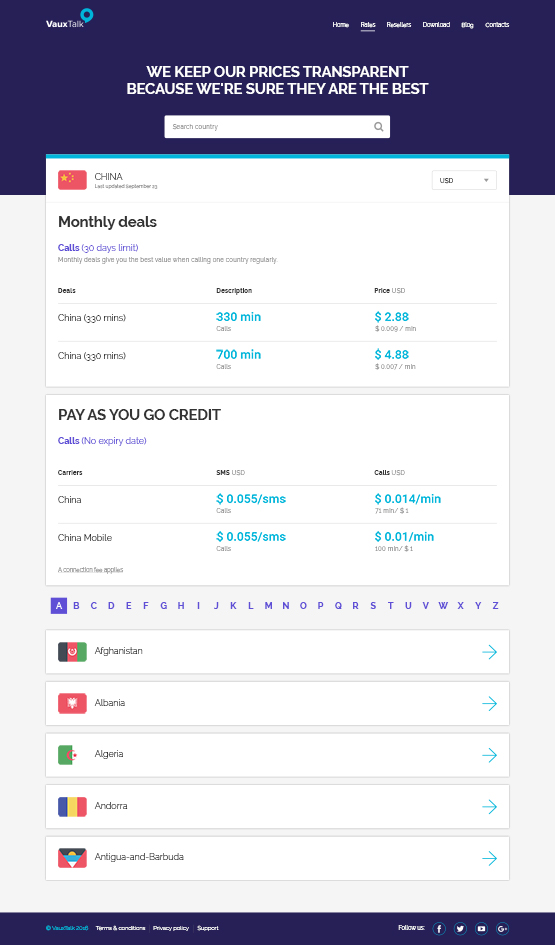Open Privacy policy footer link
The width and height of the screenshot is (555, 945).
171,928
